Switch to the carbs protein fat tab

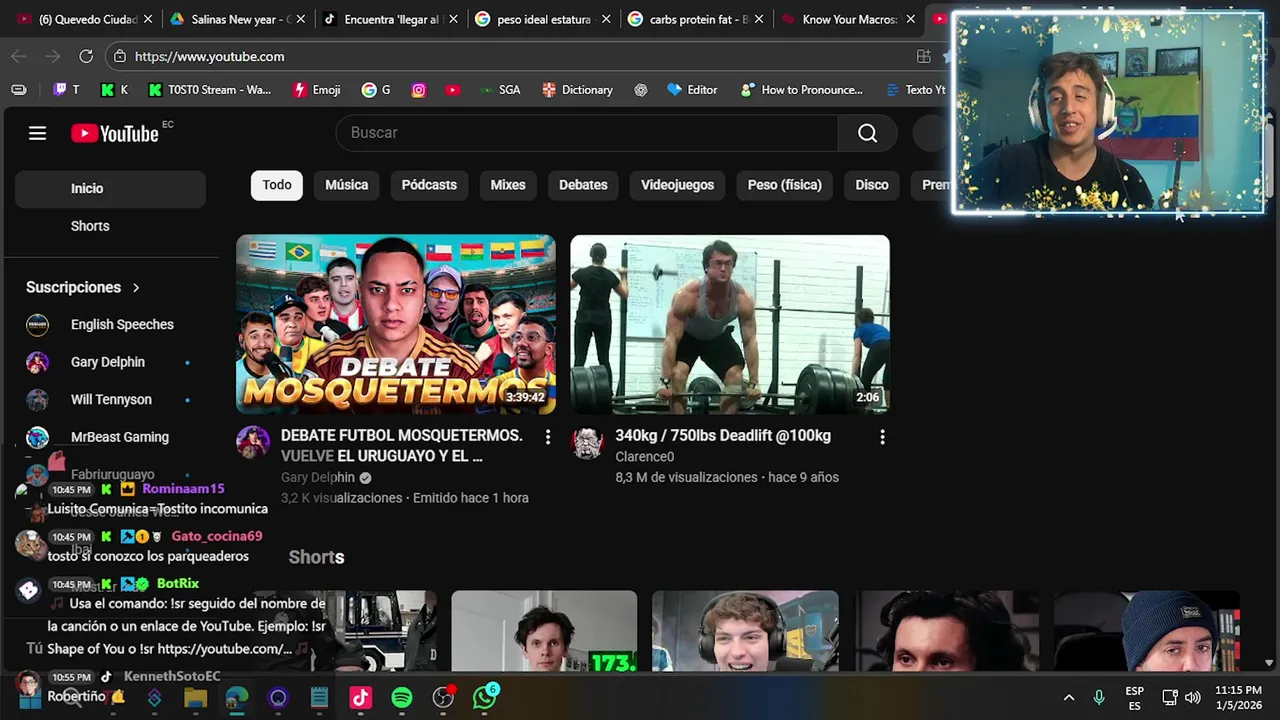pyautogui.click(x=697, y=19)
